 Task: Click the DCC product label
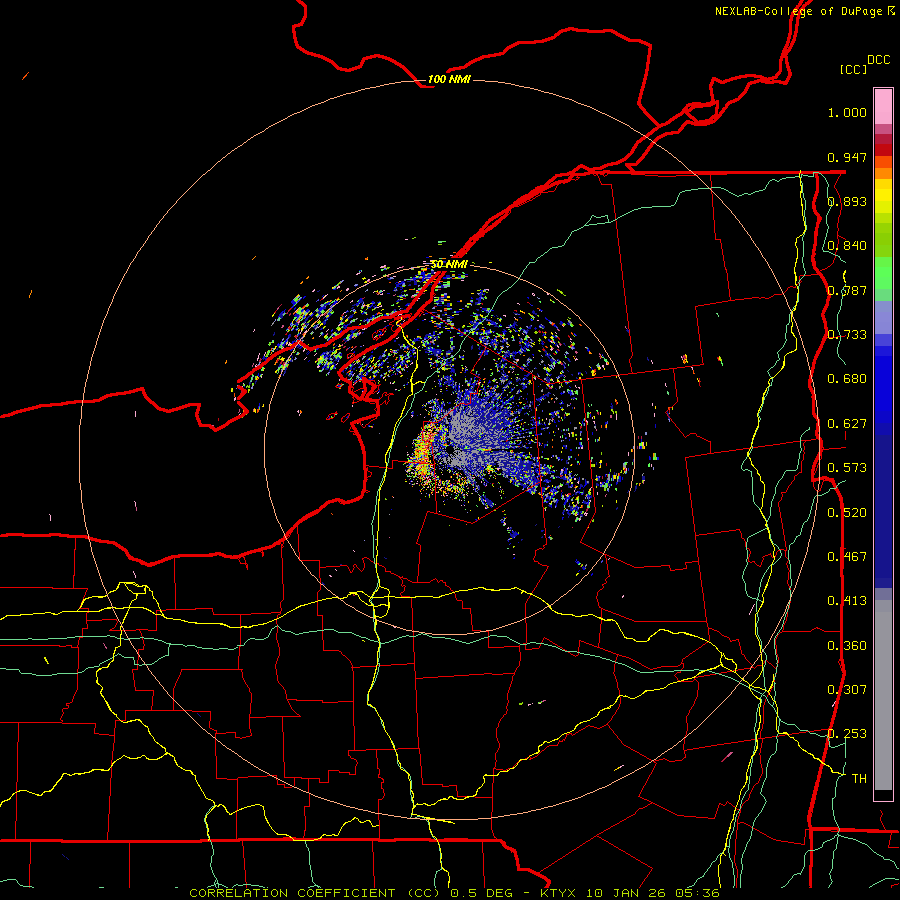(x=878, y=60)
